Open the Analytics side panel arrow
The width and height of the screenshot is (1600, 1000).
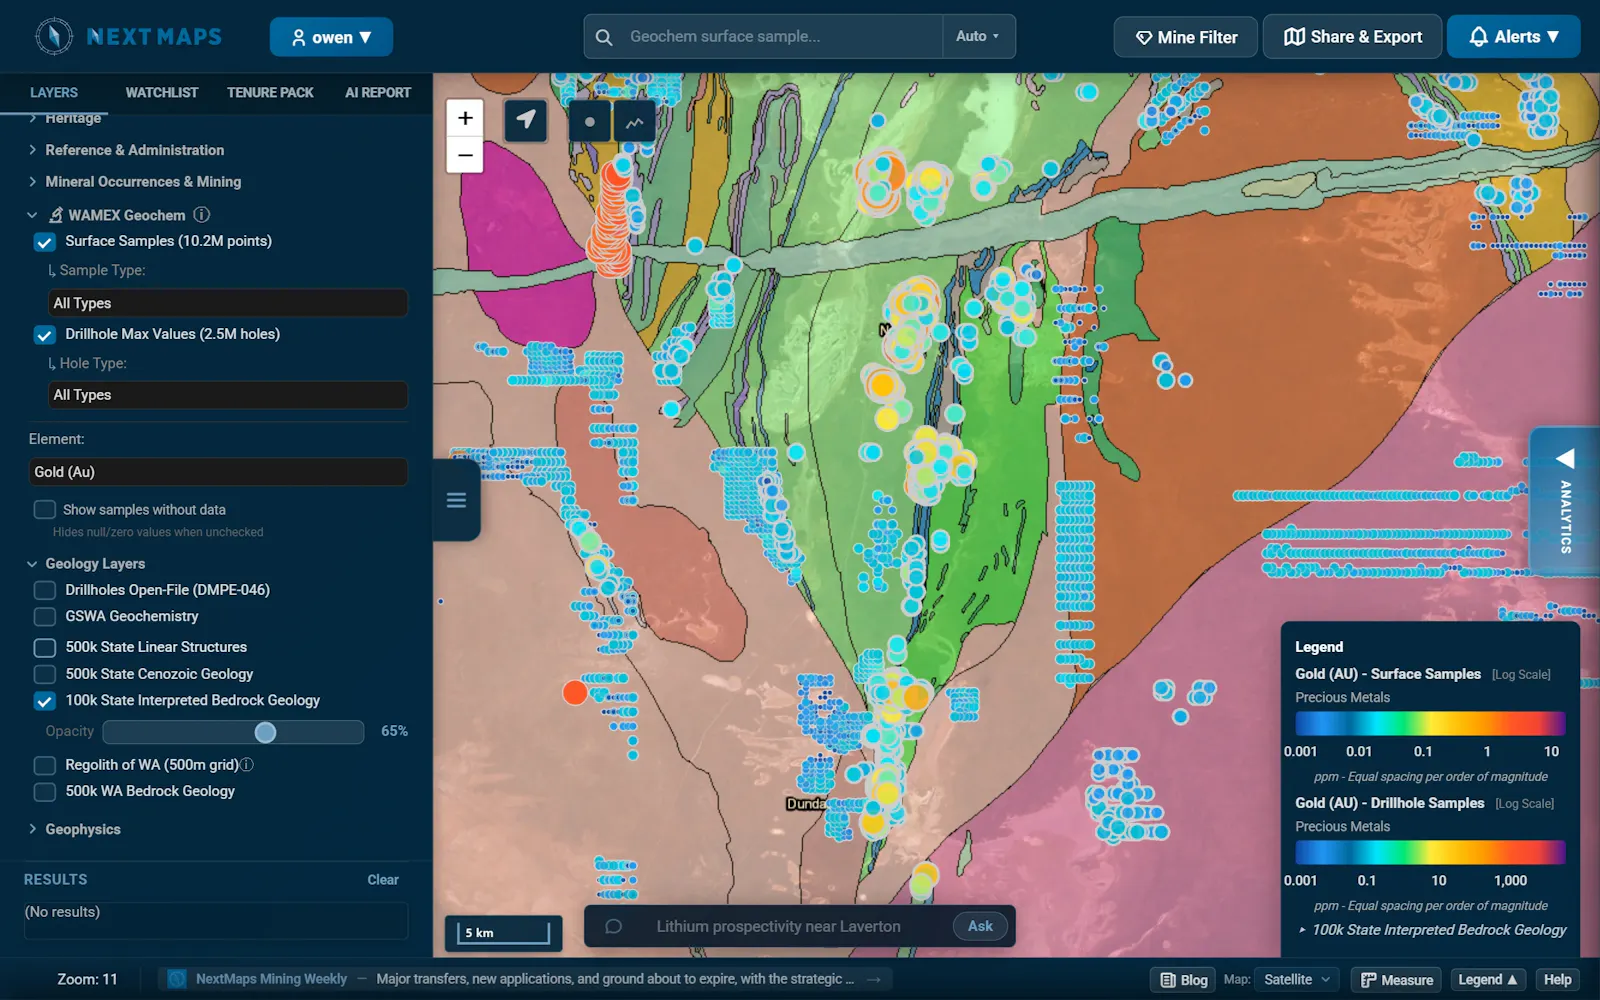tap(1565, 458)
